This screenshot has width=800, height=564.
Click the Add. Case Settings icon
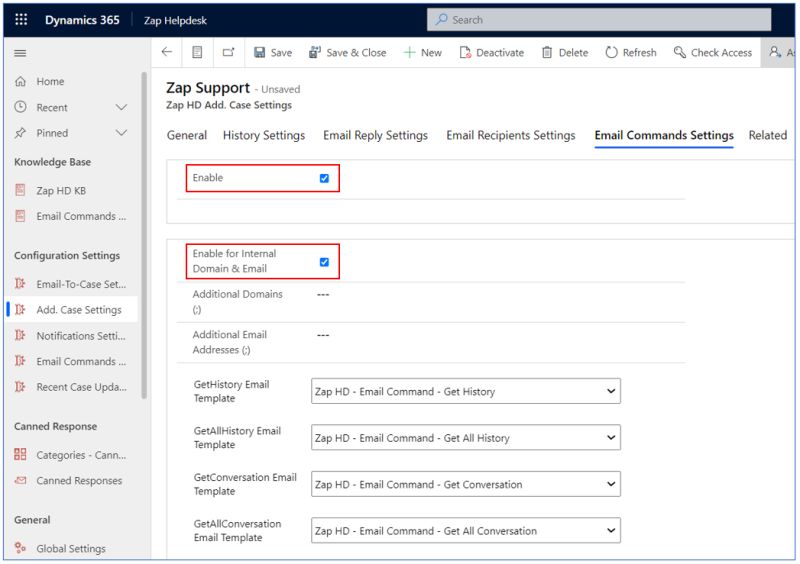(20, 310)
